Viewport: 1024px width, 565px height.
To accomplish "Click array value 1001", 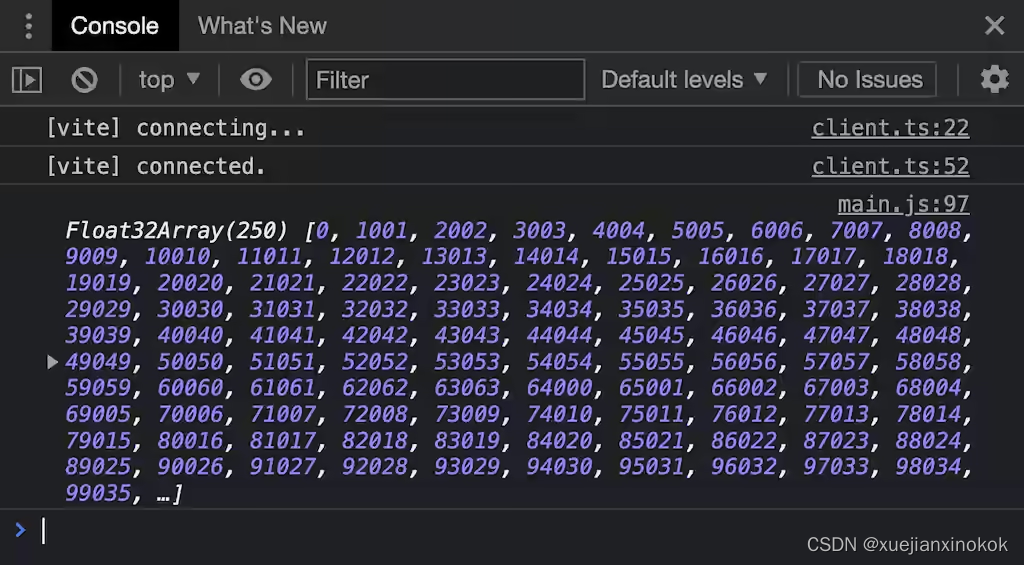I will click(x=381, y=231).
